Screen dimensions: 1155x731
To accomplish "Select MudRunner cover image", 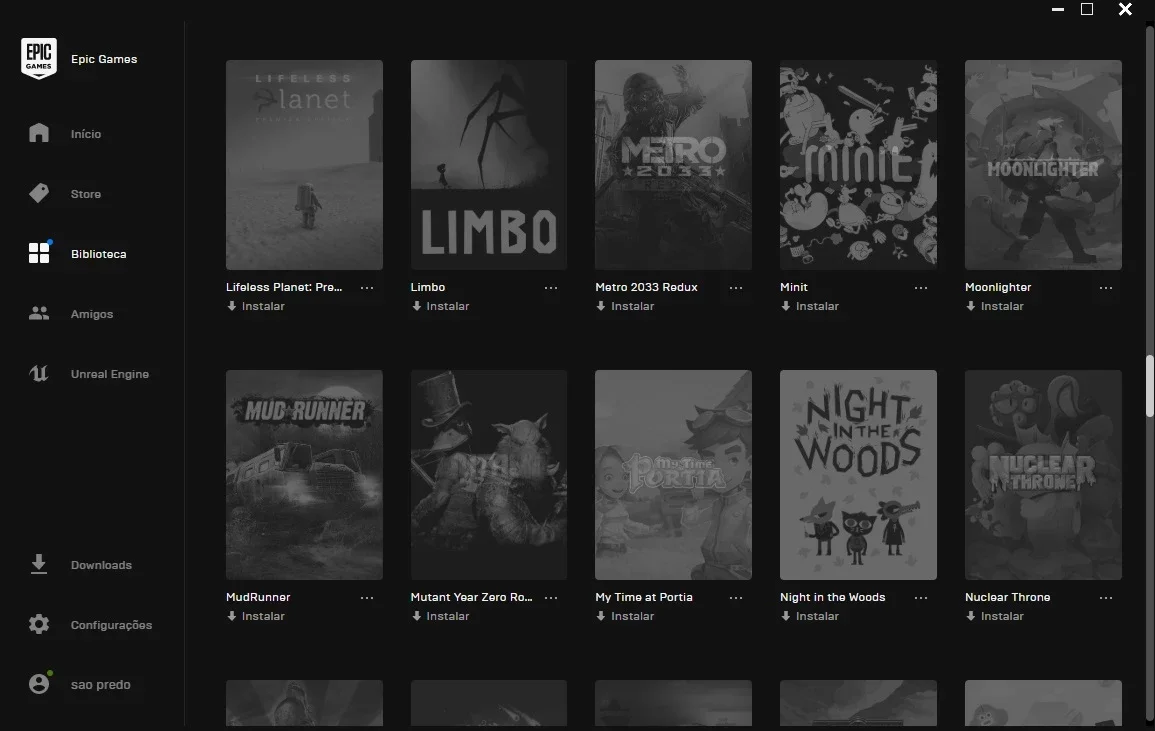I will (304, 475).
